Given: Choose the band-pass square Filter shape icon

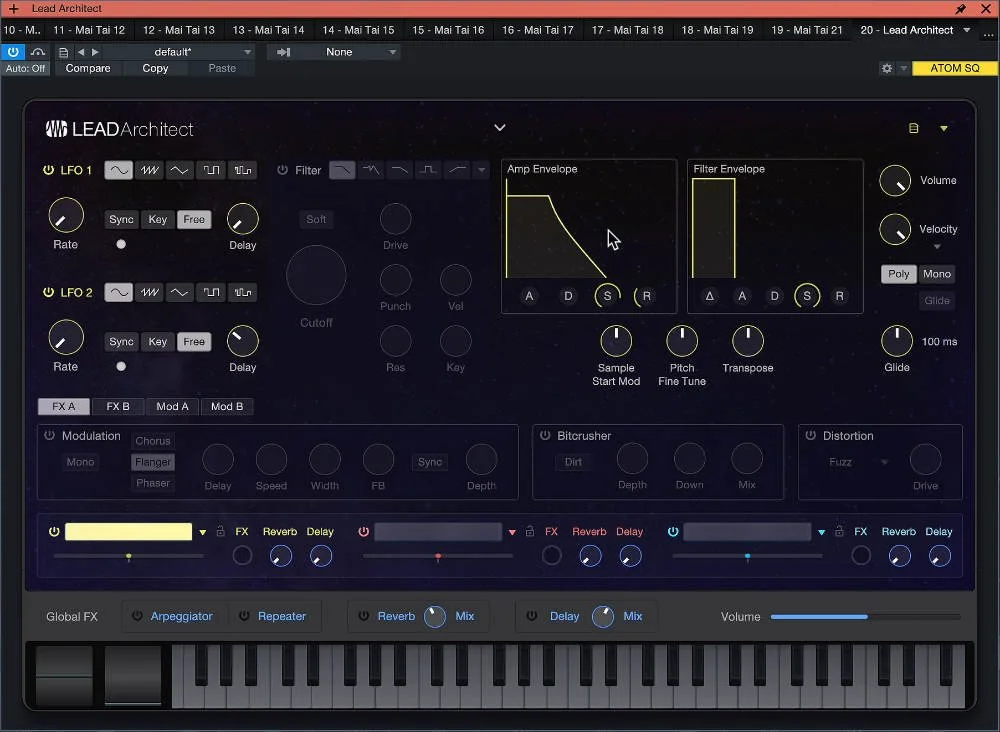Looking at the screenshot, I should point(428,170).
